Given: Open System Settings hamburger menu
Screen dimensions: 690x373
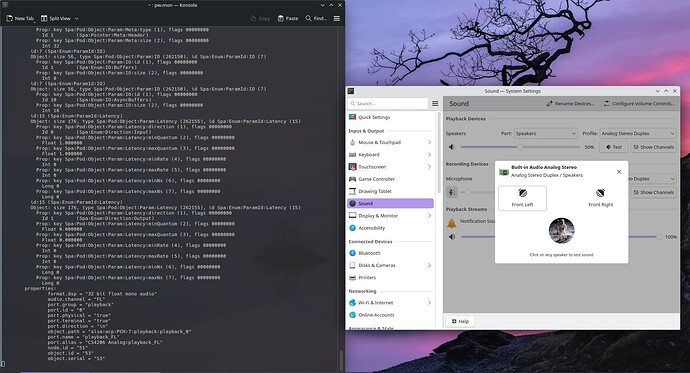Looking at the screenshot, I should (435, 103).
